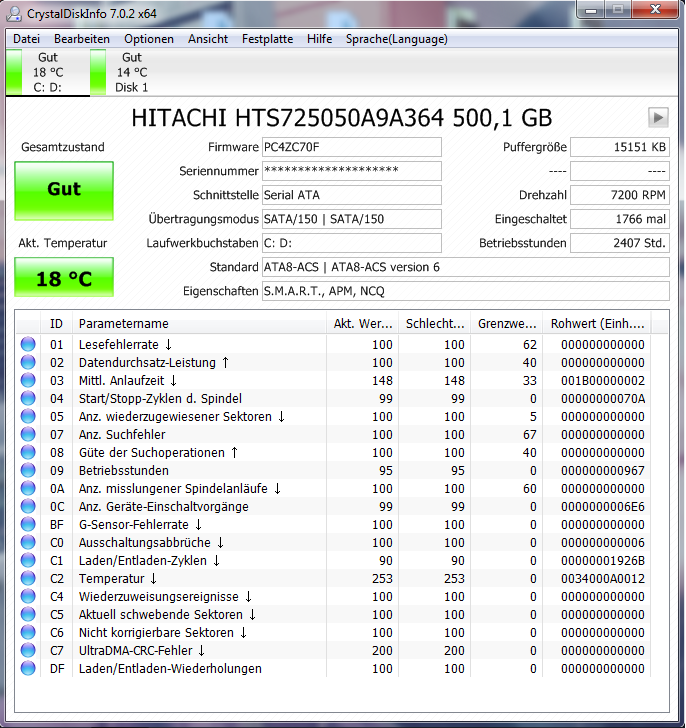
Task: Click the Schnittstelle field Serial ATA
Action: [352, 195]
